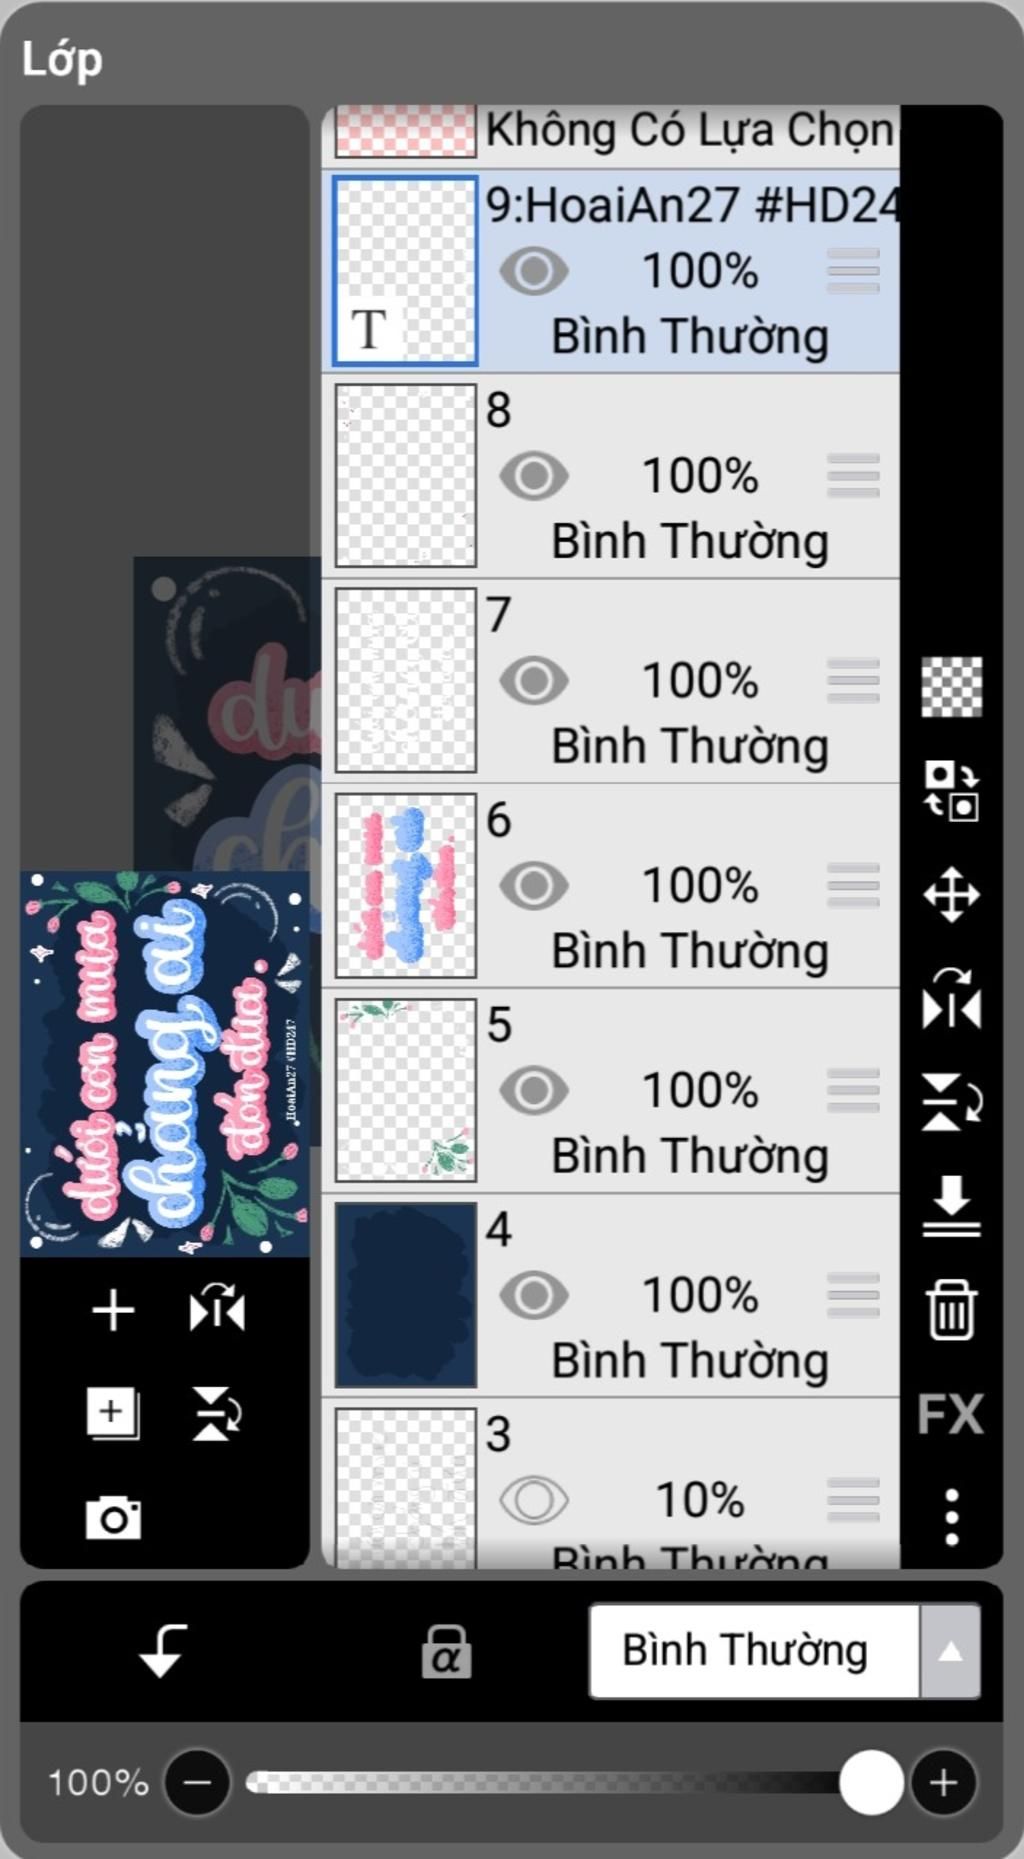Decrease opacity with the minus button
Viewport: 1024px width, 1859px height.
(197, 1782)
